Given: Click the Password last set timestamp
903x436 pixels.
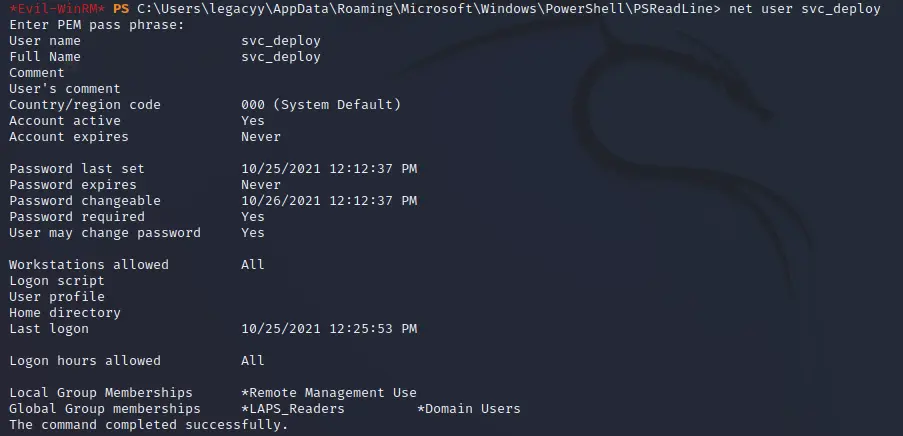Looking at the screenshot, I should click(329, 169).
